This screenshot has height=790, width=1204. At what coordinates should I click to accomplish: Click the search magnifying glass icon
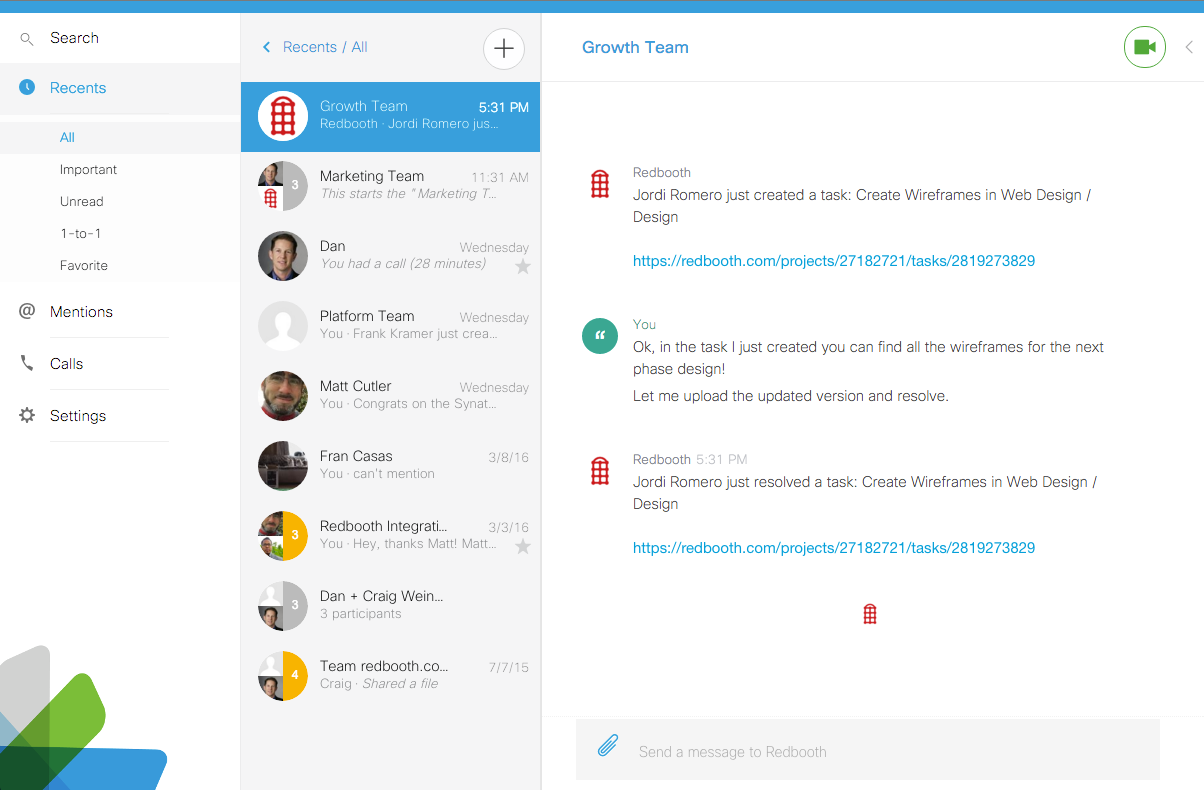[27, 38]
